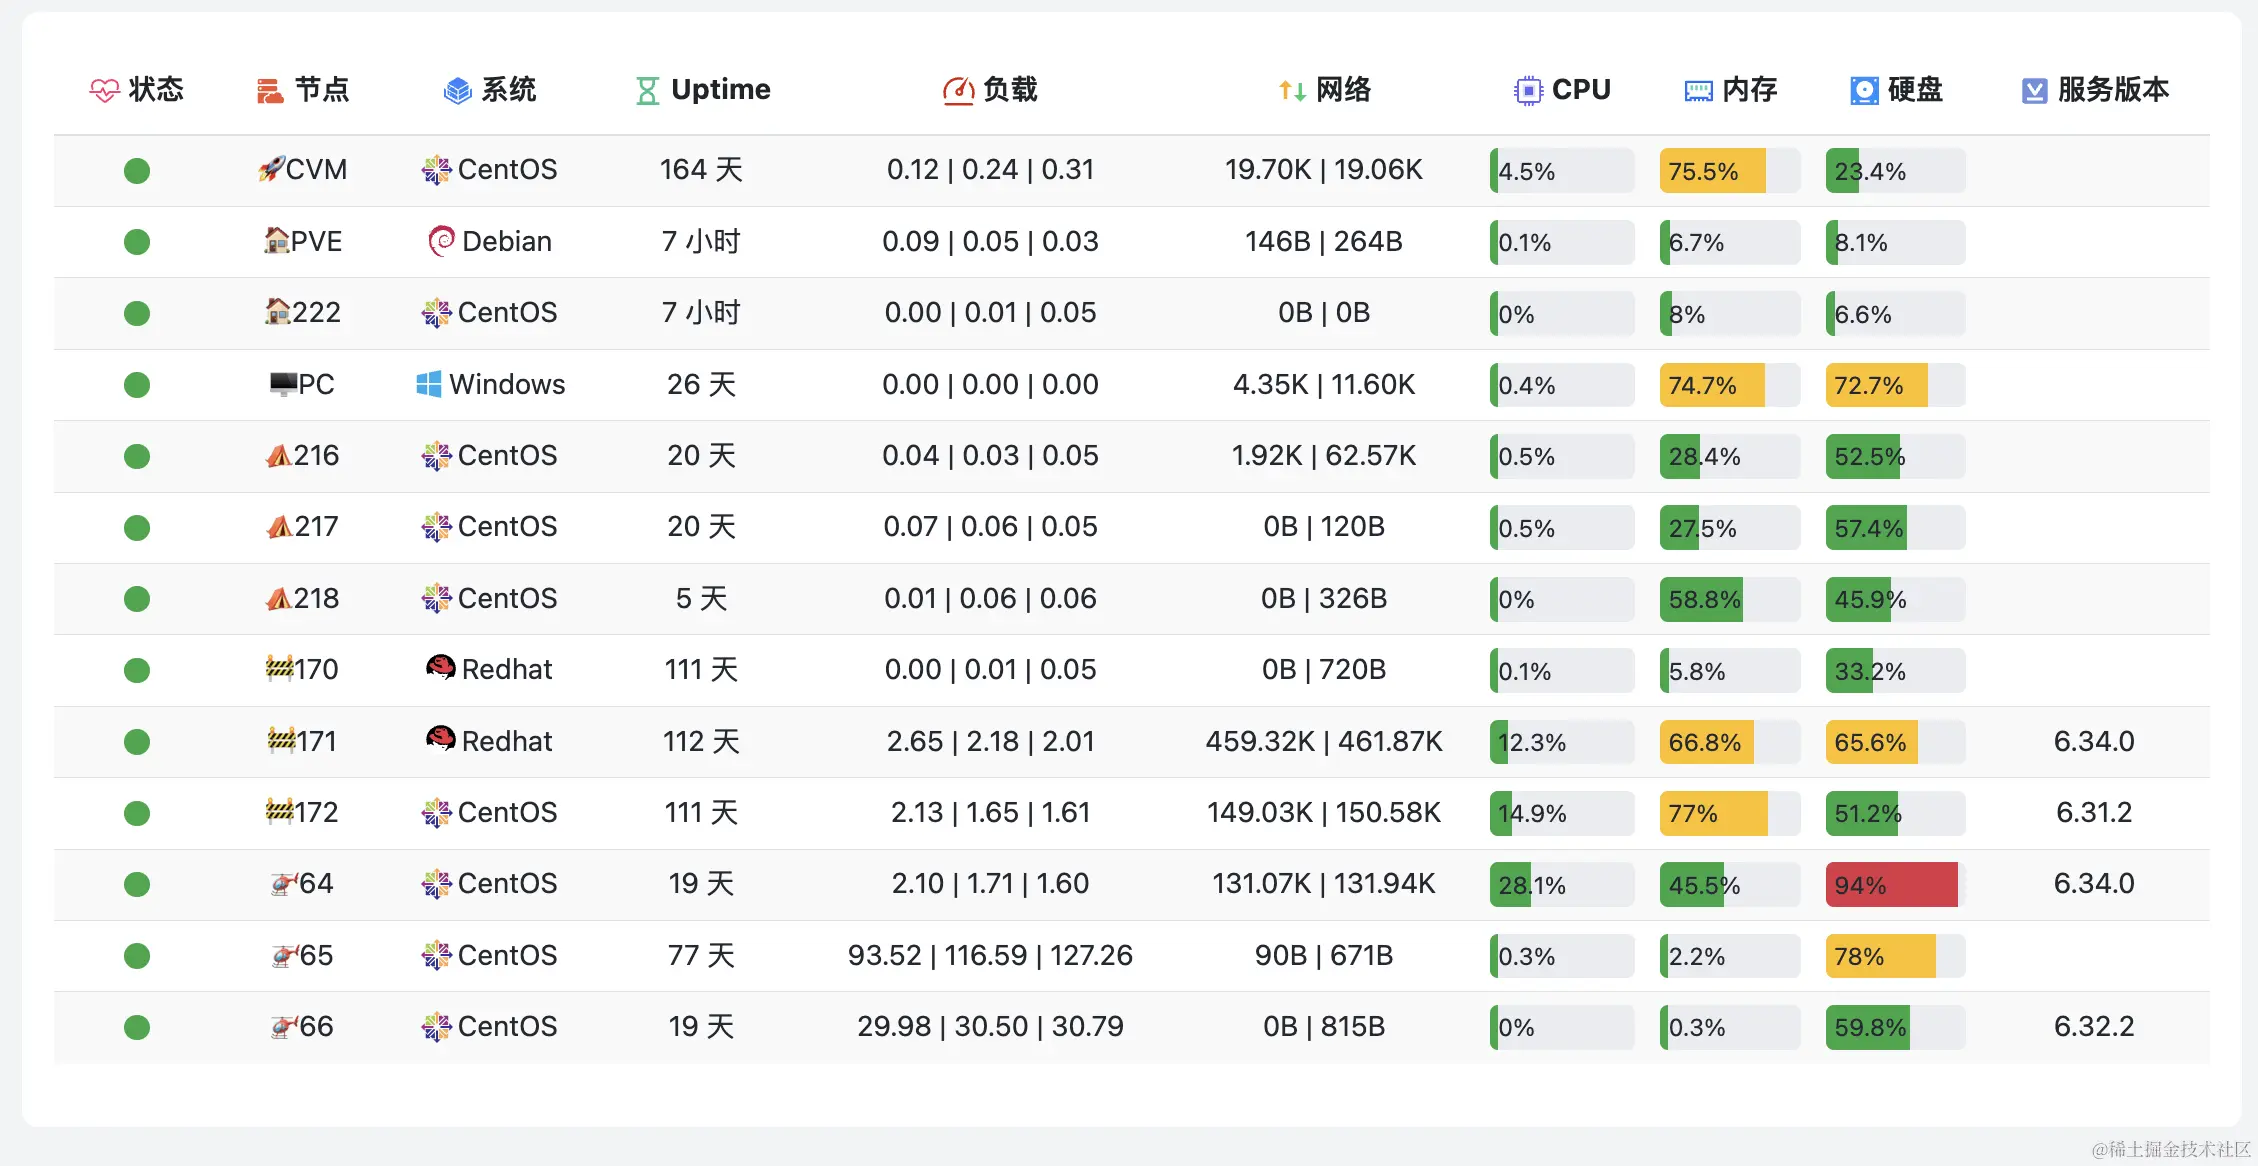Click the red 94% disk bar
Screen dimensions: 2258x1166
coord(1894,885)
